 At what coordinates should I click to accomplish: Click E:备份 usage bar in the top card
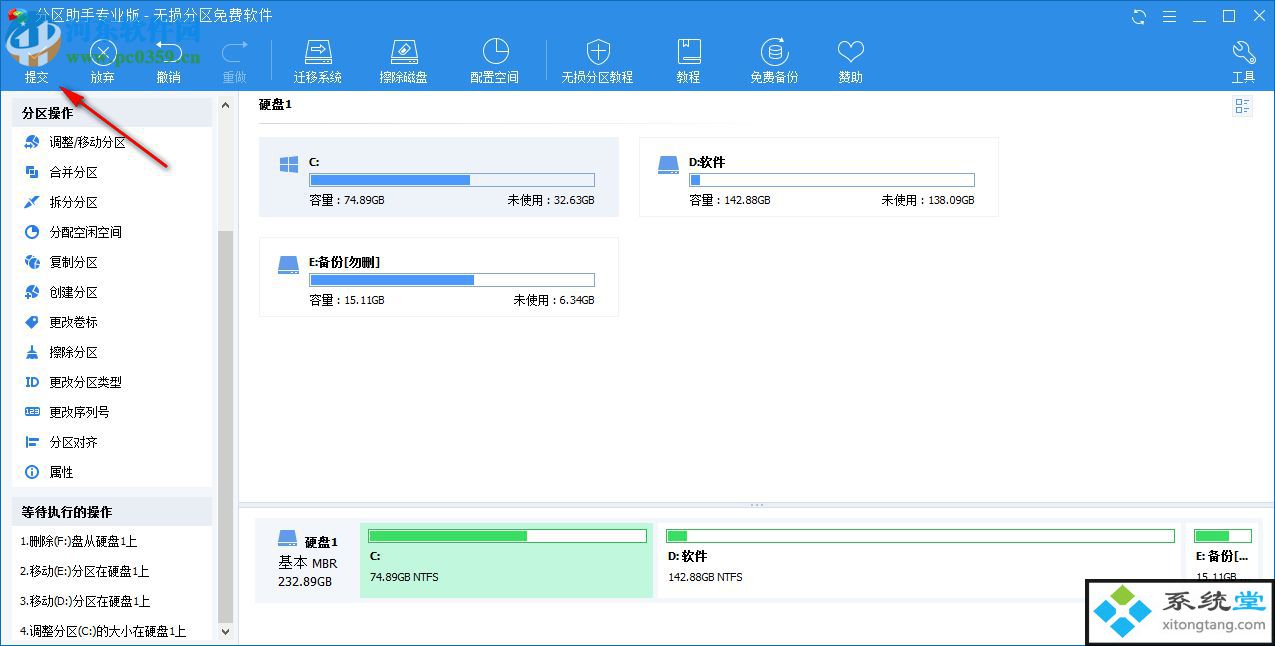coord(452,280)
